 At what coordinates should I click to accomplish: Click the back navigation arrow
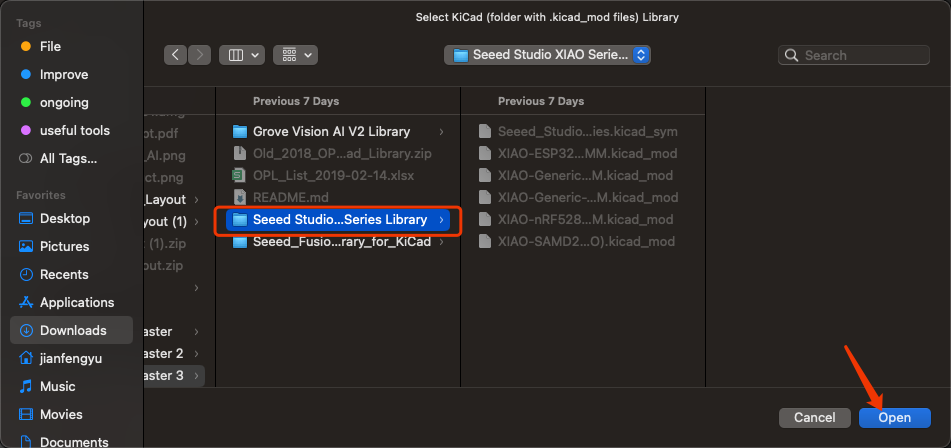[x=175, y=55]
